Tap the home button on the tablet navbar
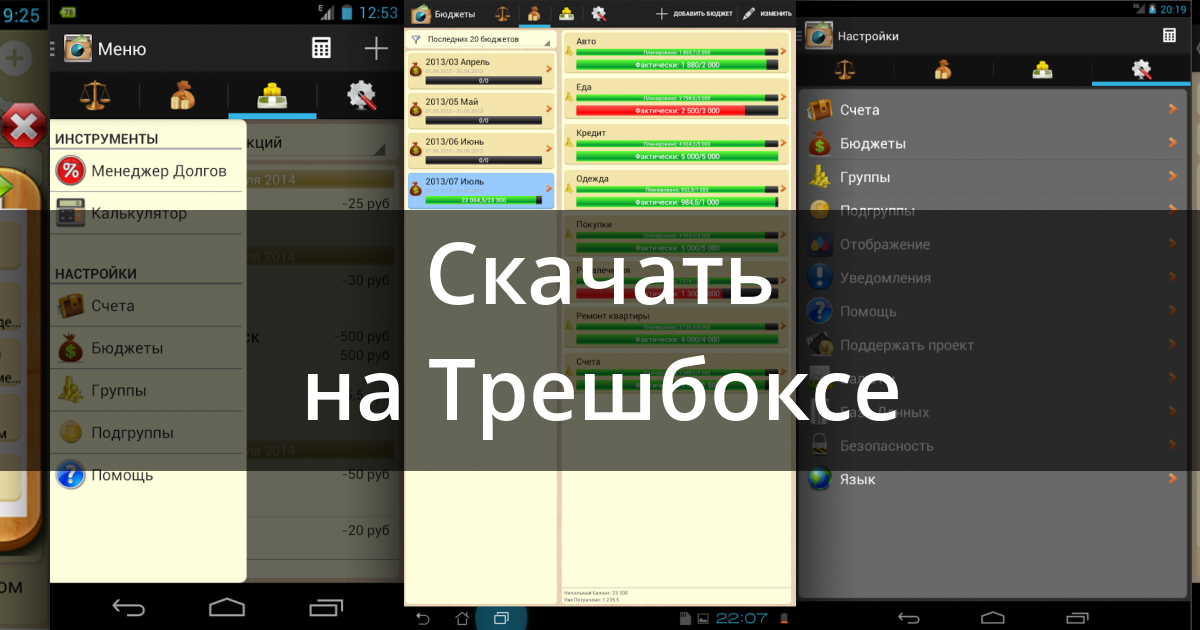The width and height of the screenshot is (1200, 630). coord(462,619)
